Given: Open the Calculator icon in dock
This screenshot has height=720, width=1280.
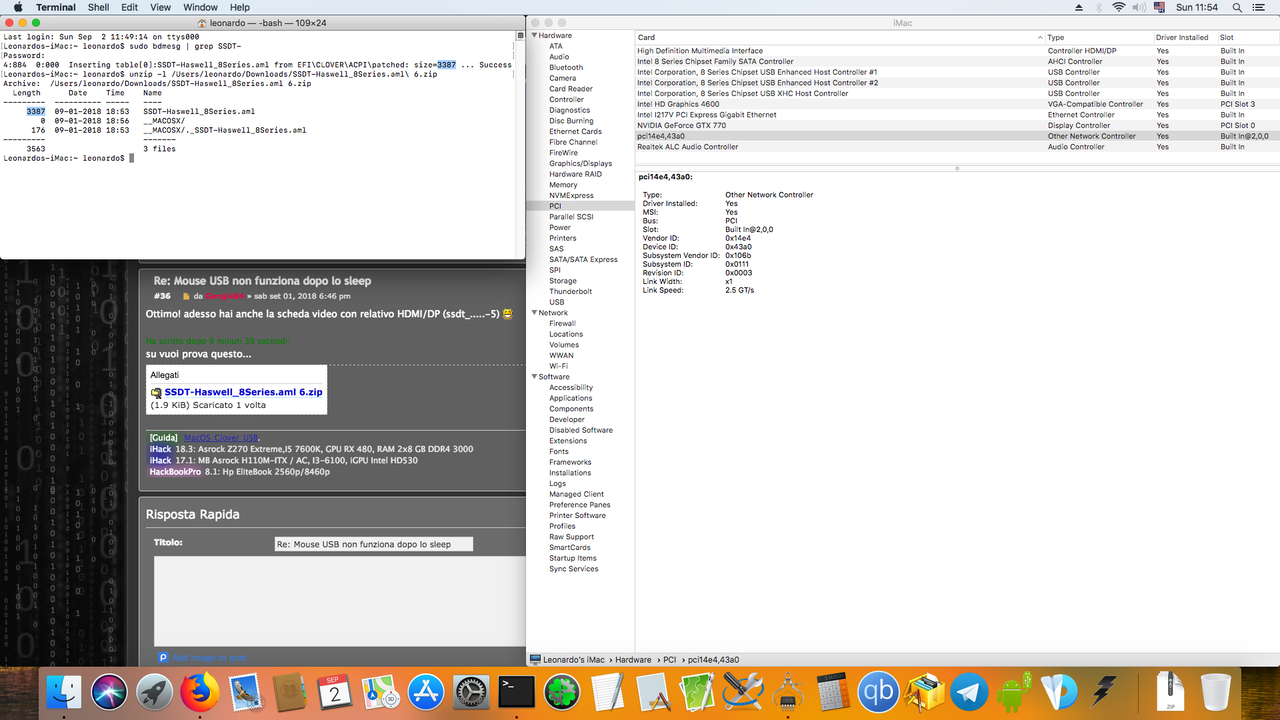Looking at the screenshot, I should [x=834, y=691].
